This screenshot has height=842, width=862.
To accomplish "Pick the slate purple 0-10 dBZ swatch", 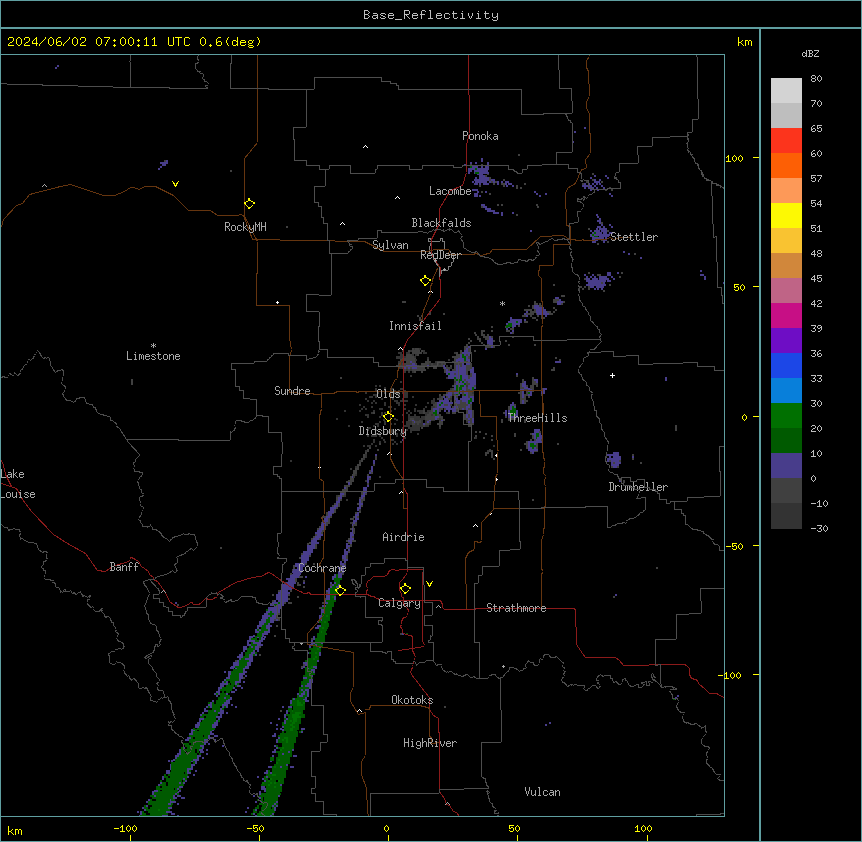I will [786, 466].
